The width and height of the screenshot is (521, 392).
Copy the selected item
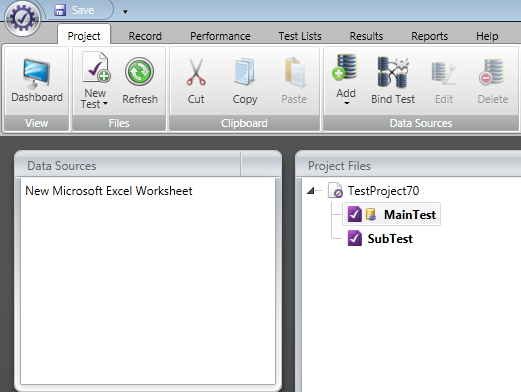[x=245, y=81]
